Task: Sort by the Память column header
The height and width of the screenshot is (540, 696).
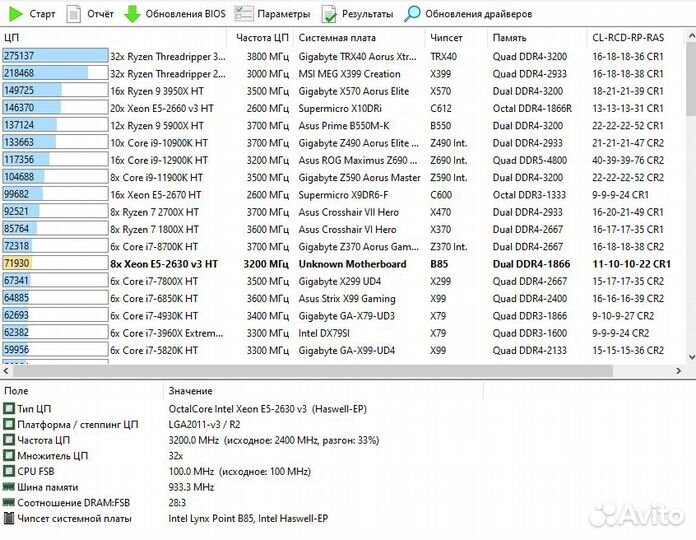Action: (x=537, y=38)
